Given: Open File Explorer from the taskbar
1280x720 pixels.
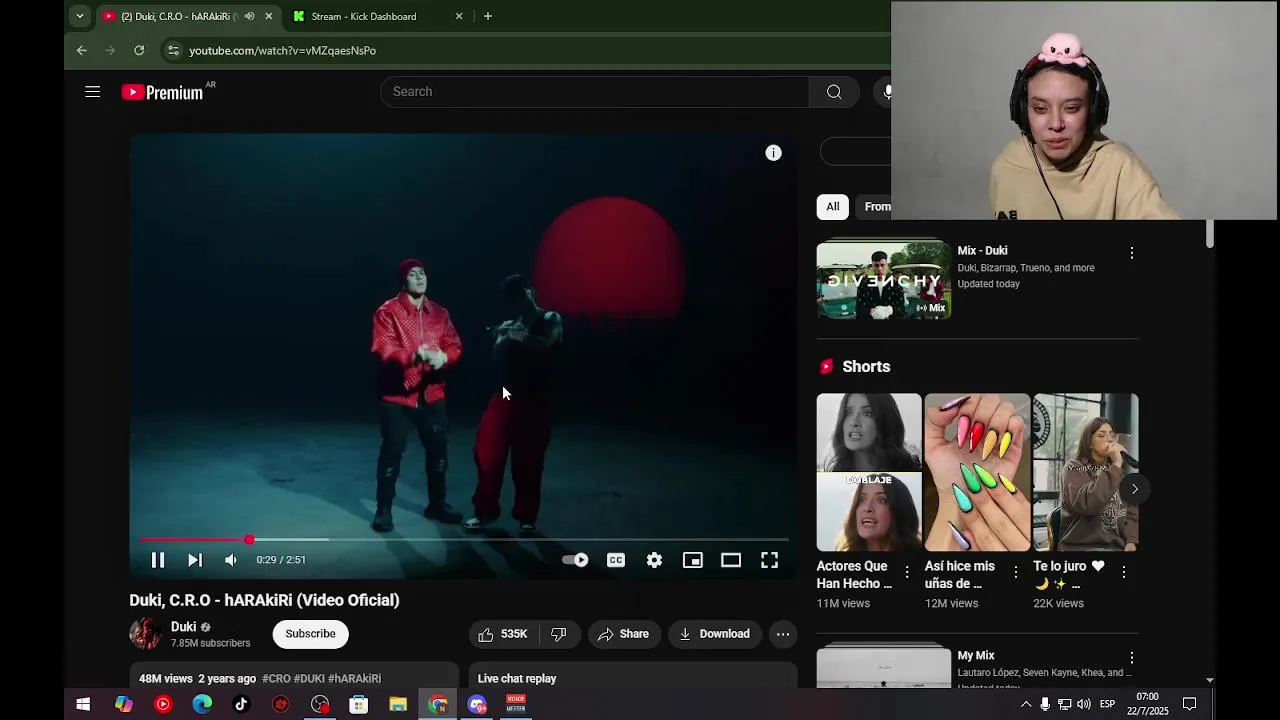Looking at the screenshot, I should pos(398,704).
